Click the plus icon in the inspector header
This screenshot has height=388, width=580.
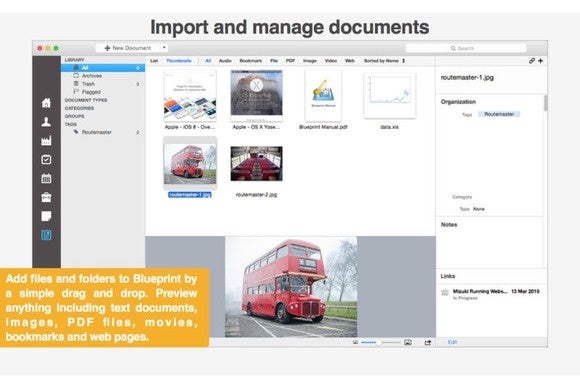tap(540, 61)
